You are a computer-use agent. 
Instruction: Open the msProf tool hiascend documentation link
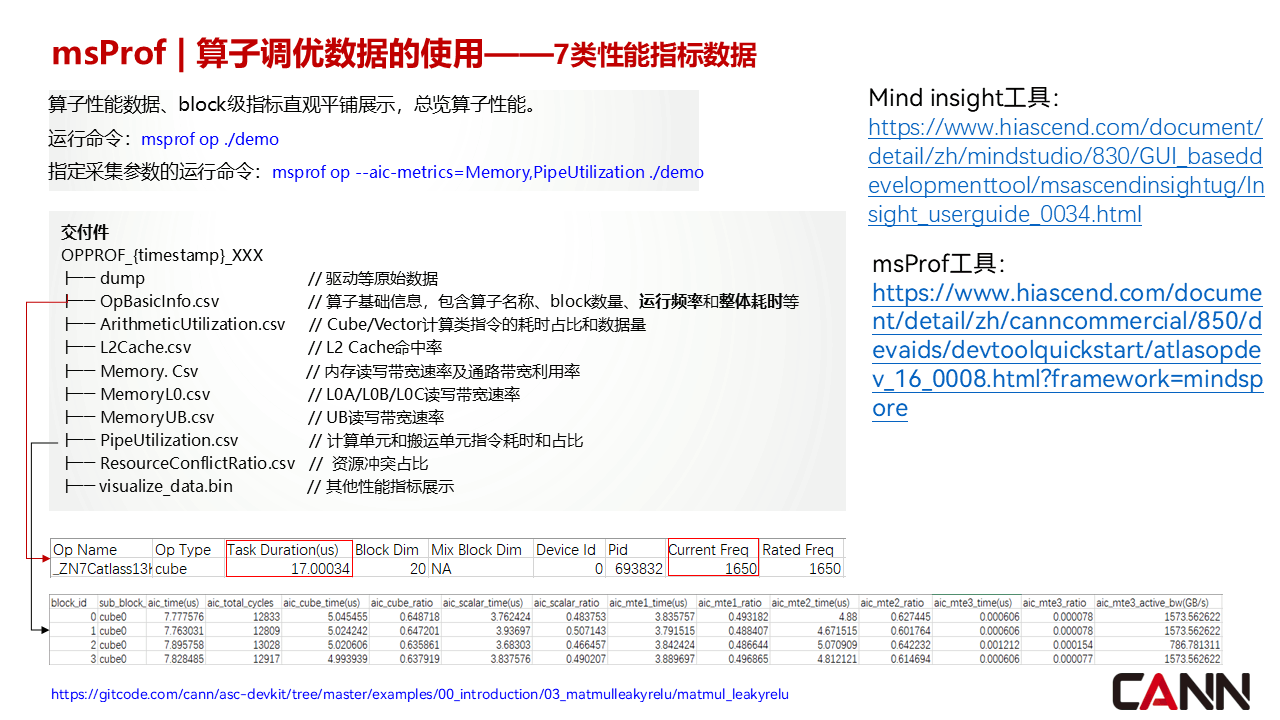1067,351
